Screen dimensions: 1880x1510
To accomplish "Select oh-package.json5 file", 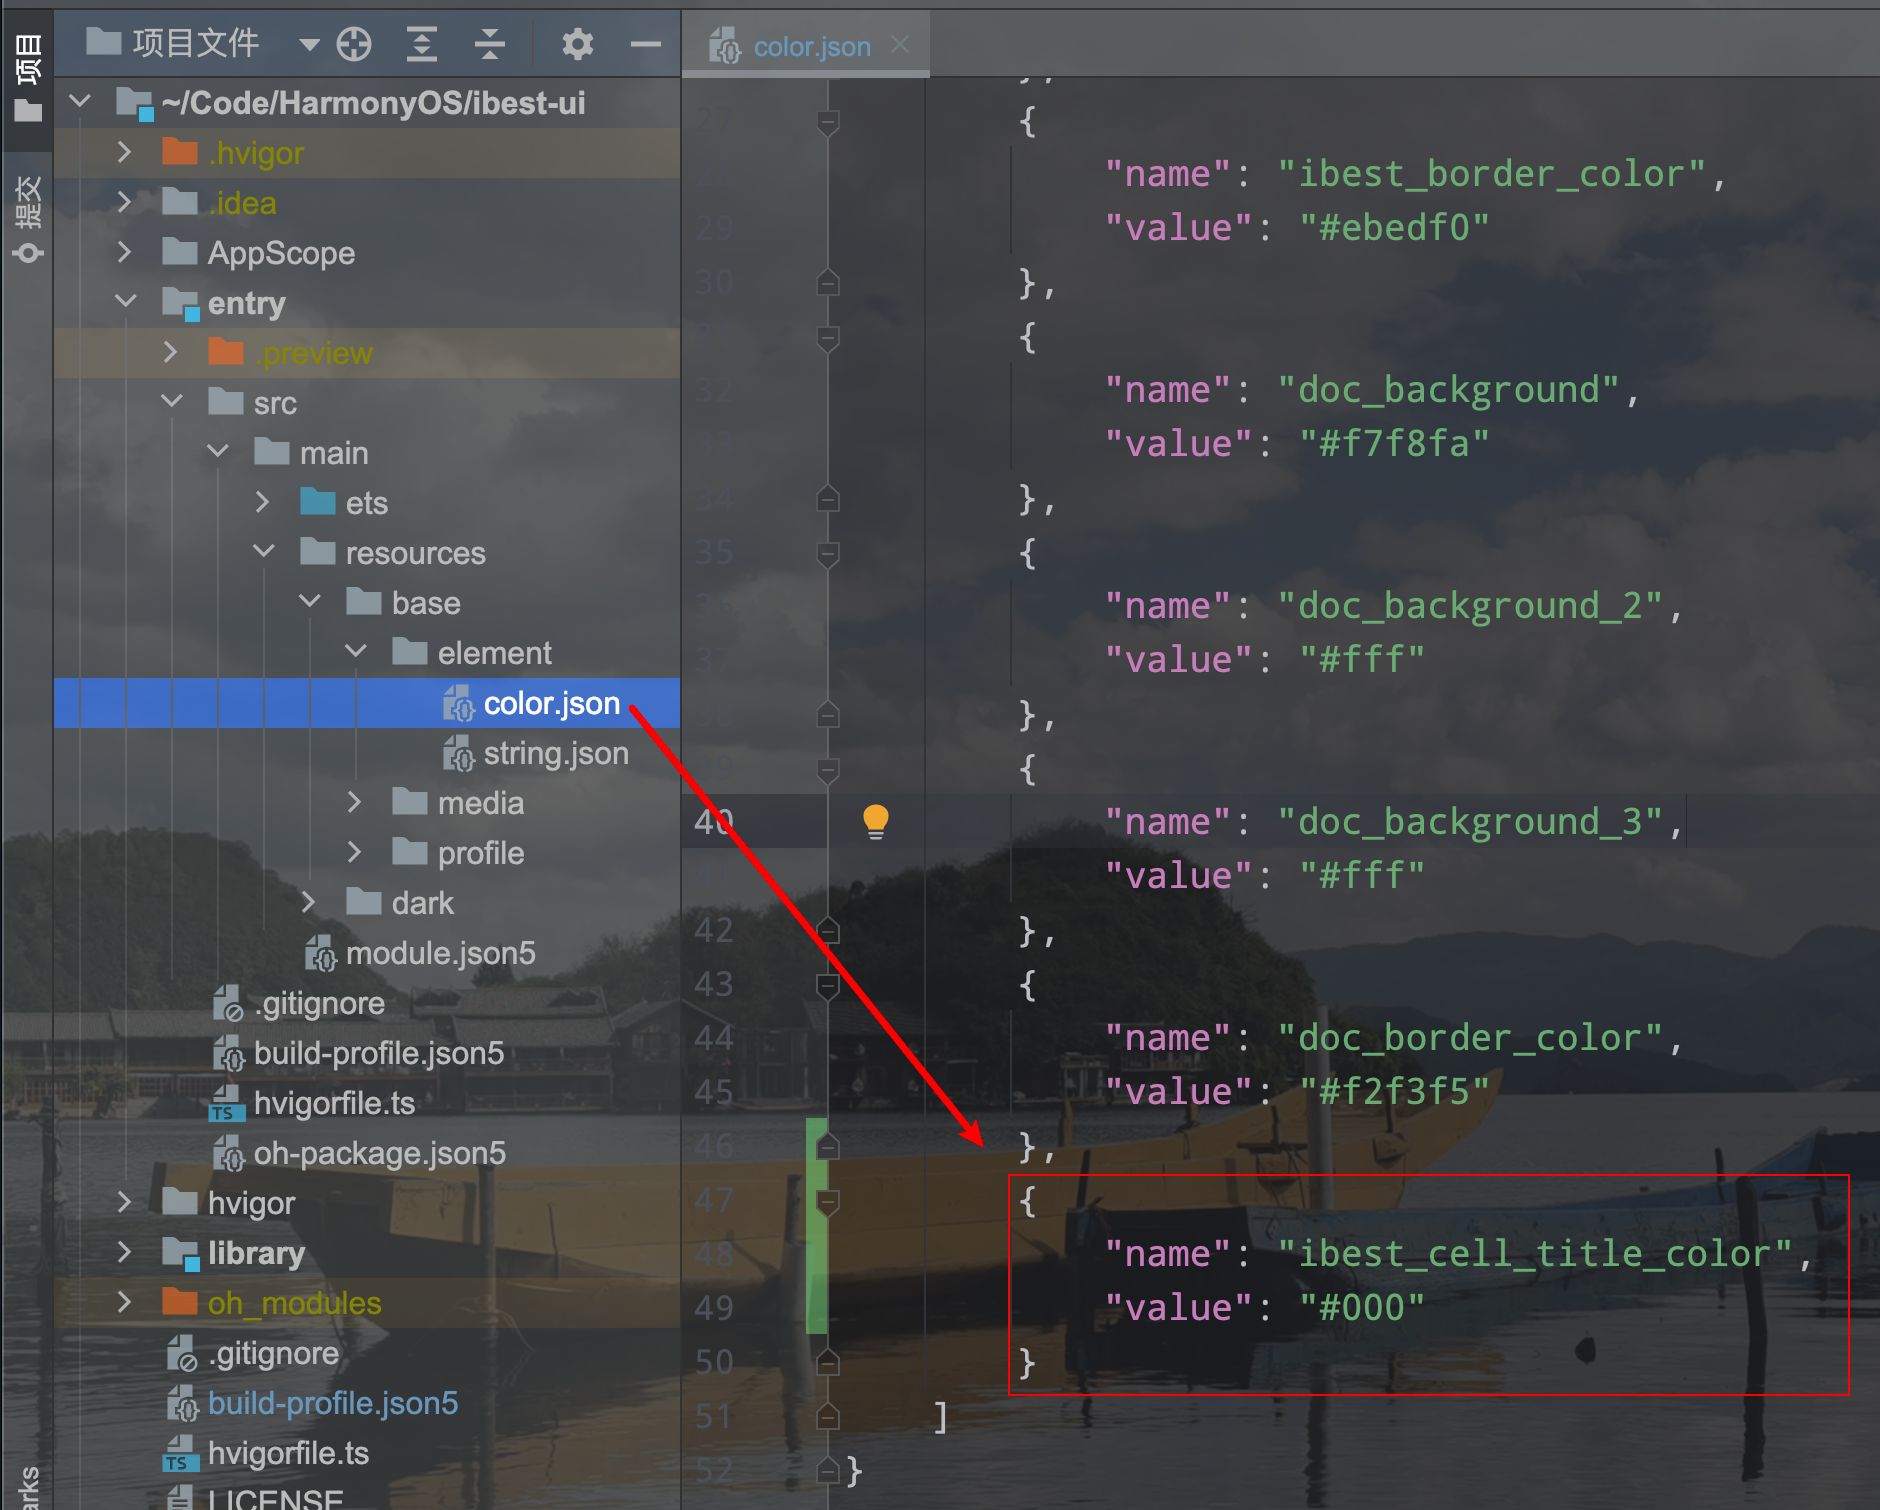I will point(380,1153).
